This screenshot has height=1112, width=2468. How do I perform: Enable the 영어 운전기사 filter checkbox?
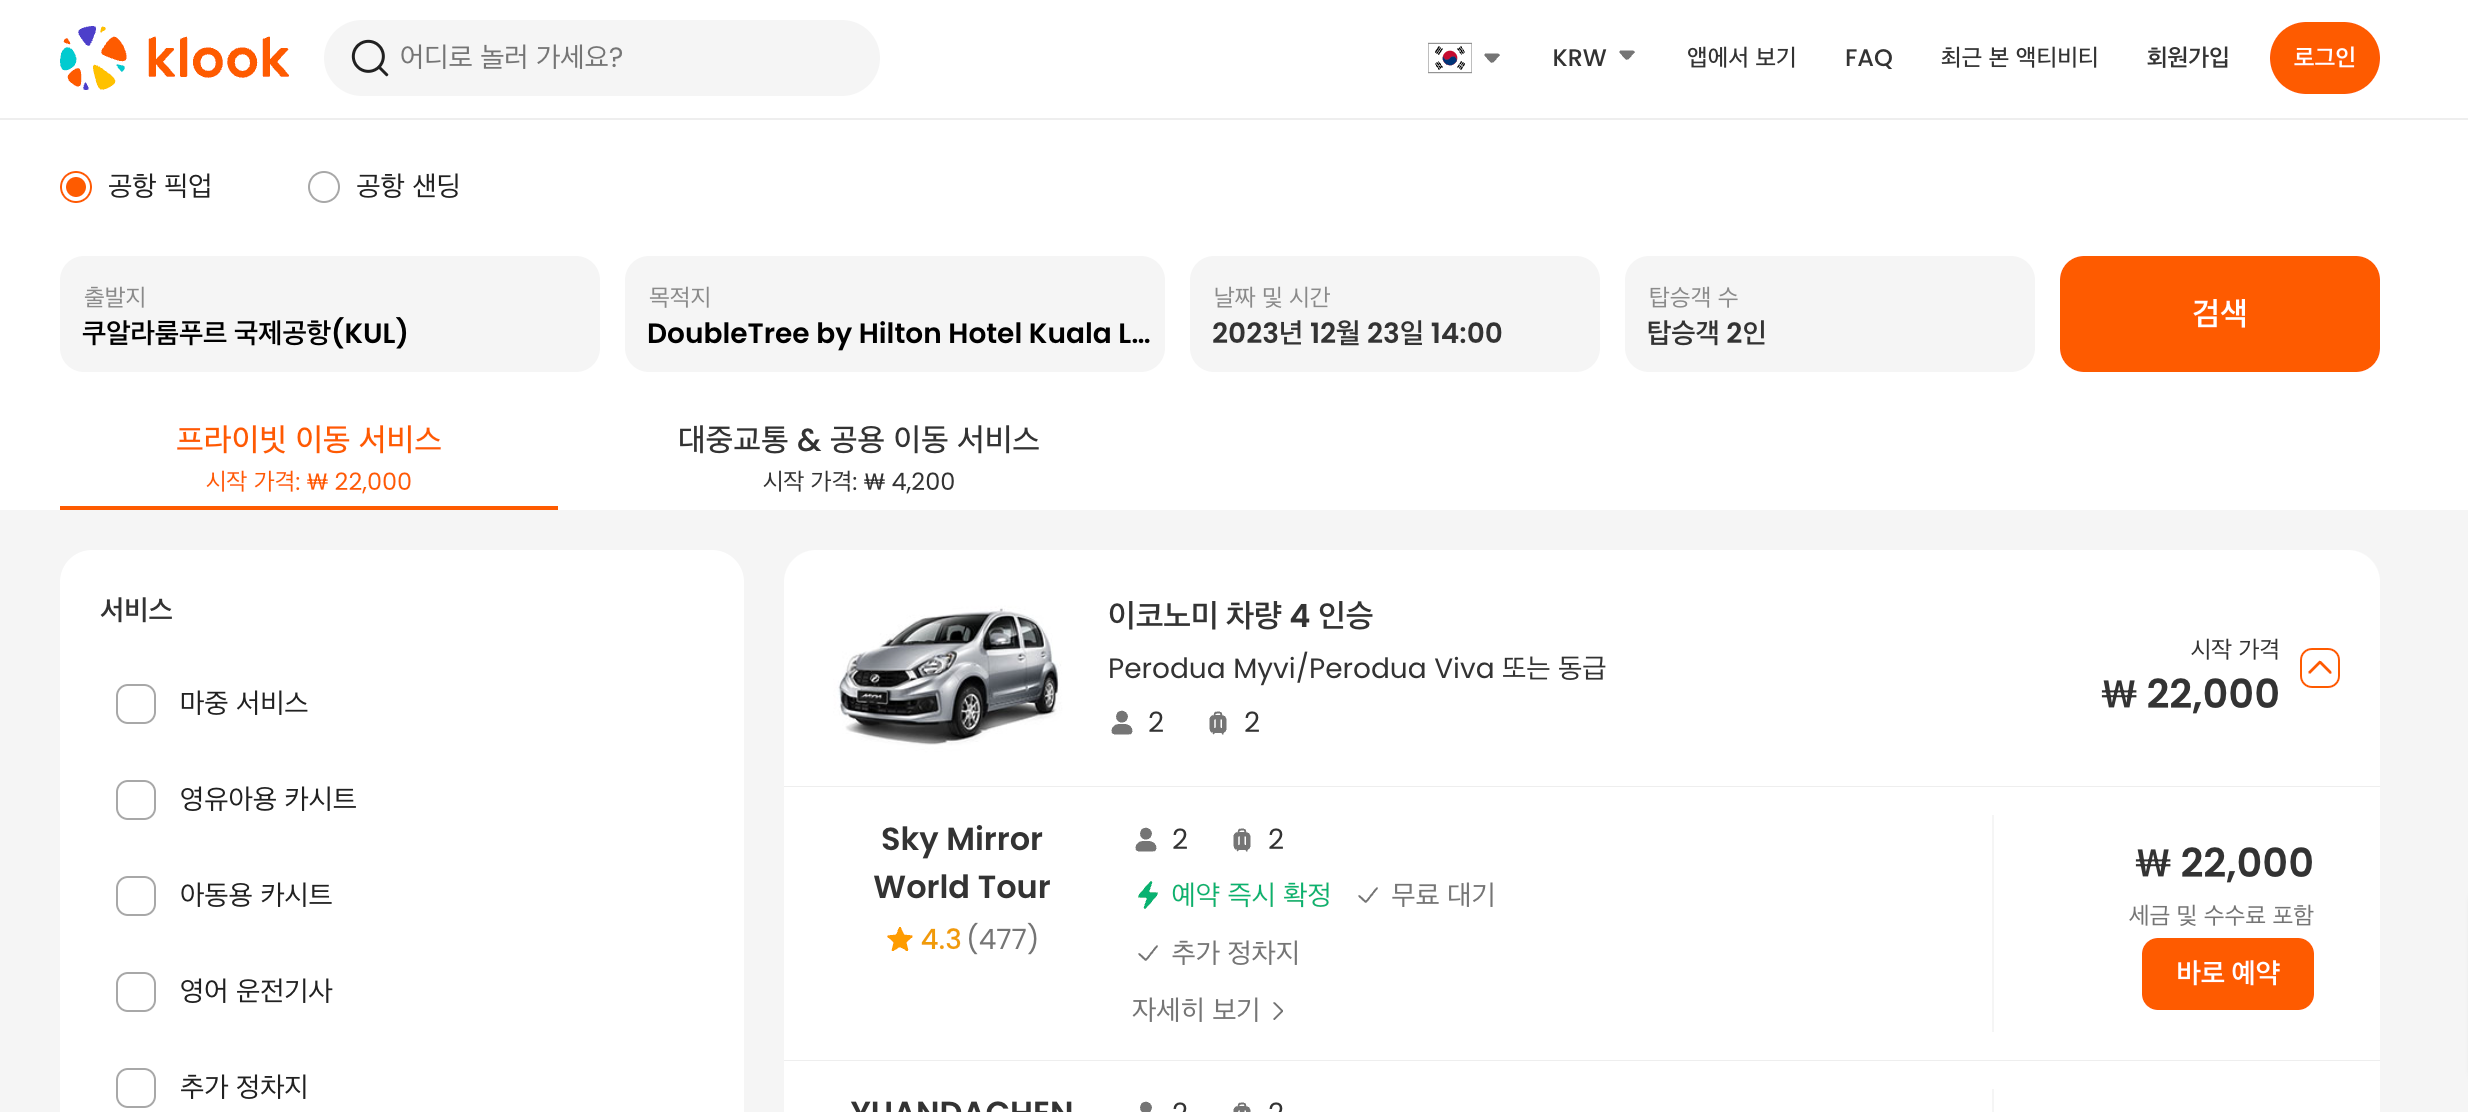[136, 992]
